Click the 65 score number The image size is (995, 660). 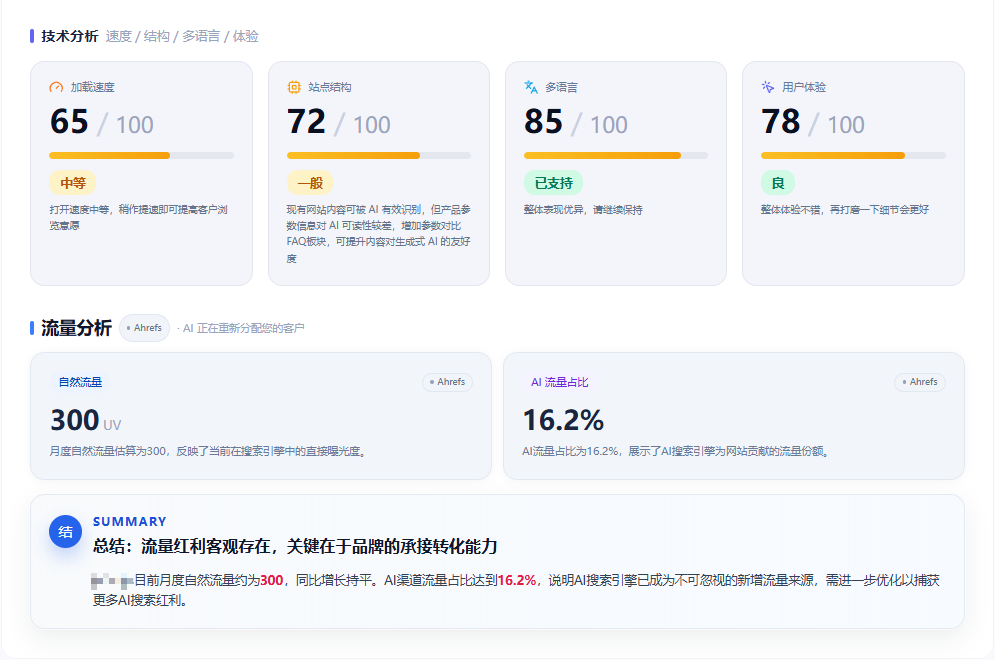(69, 122)
